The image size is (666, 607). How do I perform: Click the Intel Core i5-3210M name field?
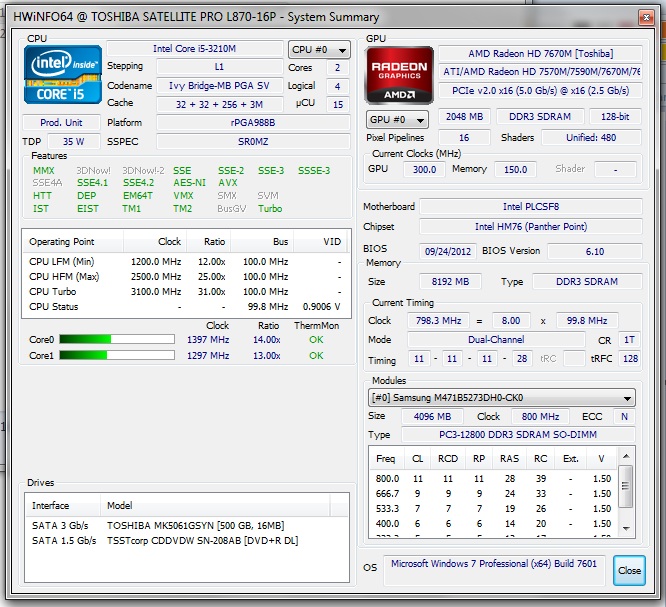pos(195,49)
